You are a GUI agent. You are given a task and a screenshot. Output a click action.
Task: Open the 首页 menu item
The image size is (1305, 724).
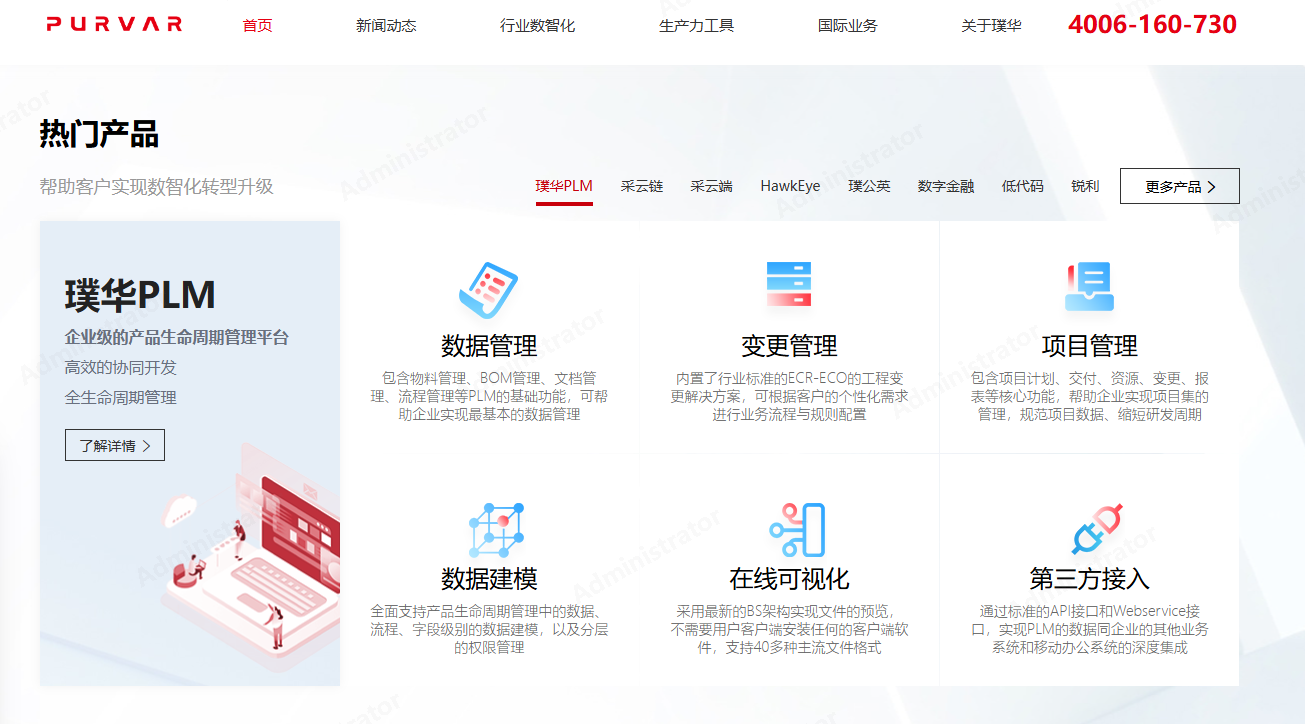tap(257, 25)
